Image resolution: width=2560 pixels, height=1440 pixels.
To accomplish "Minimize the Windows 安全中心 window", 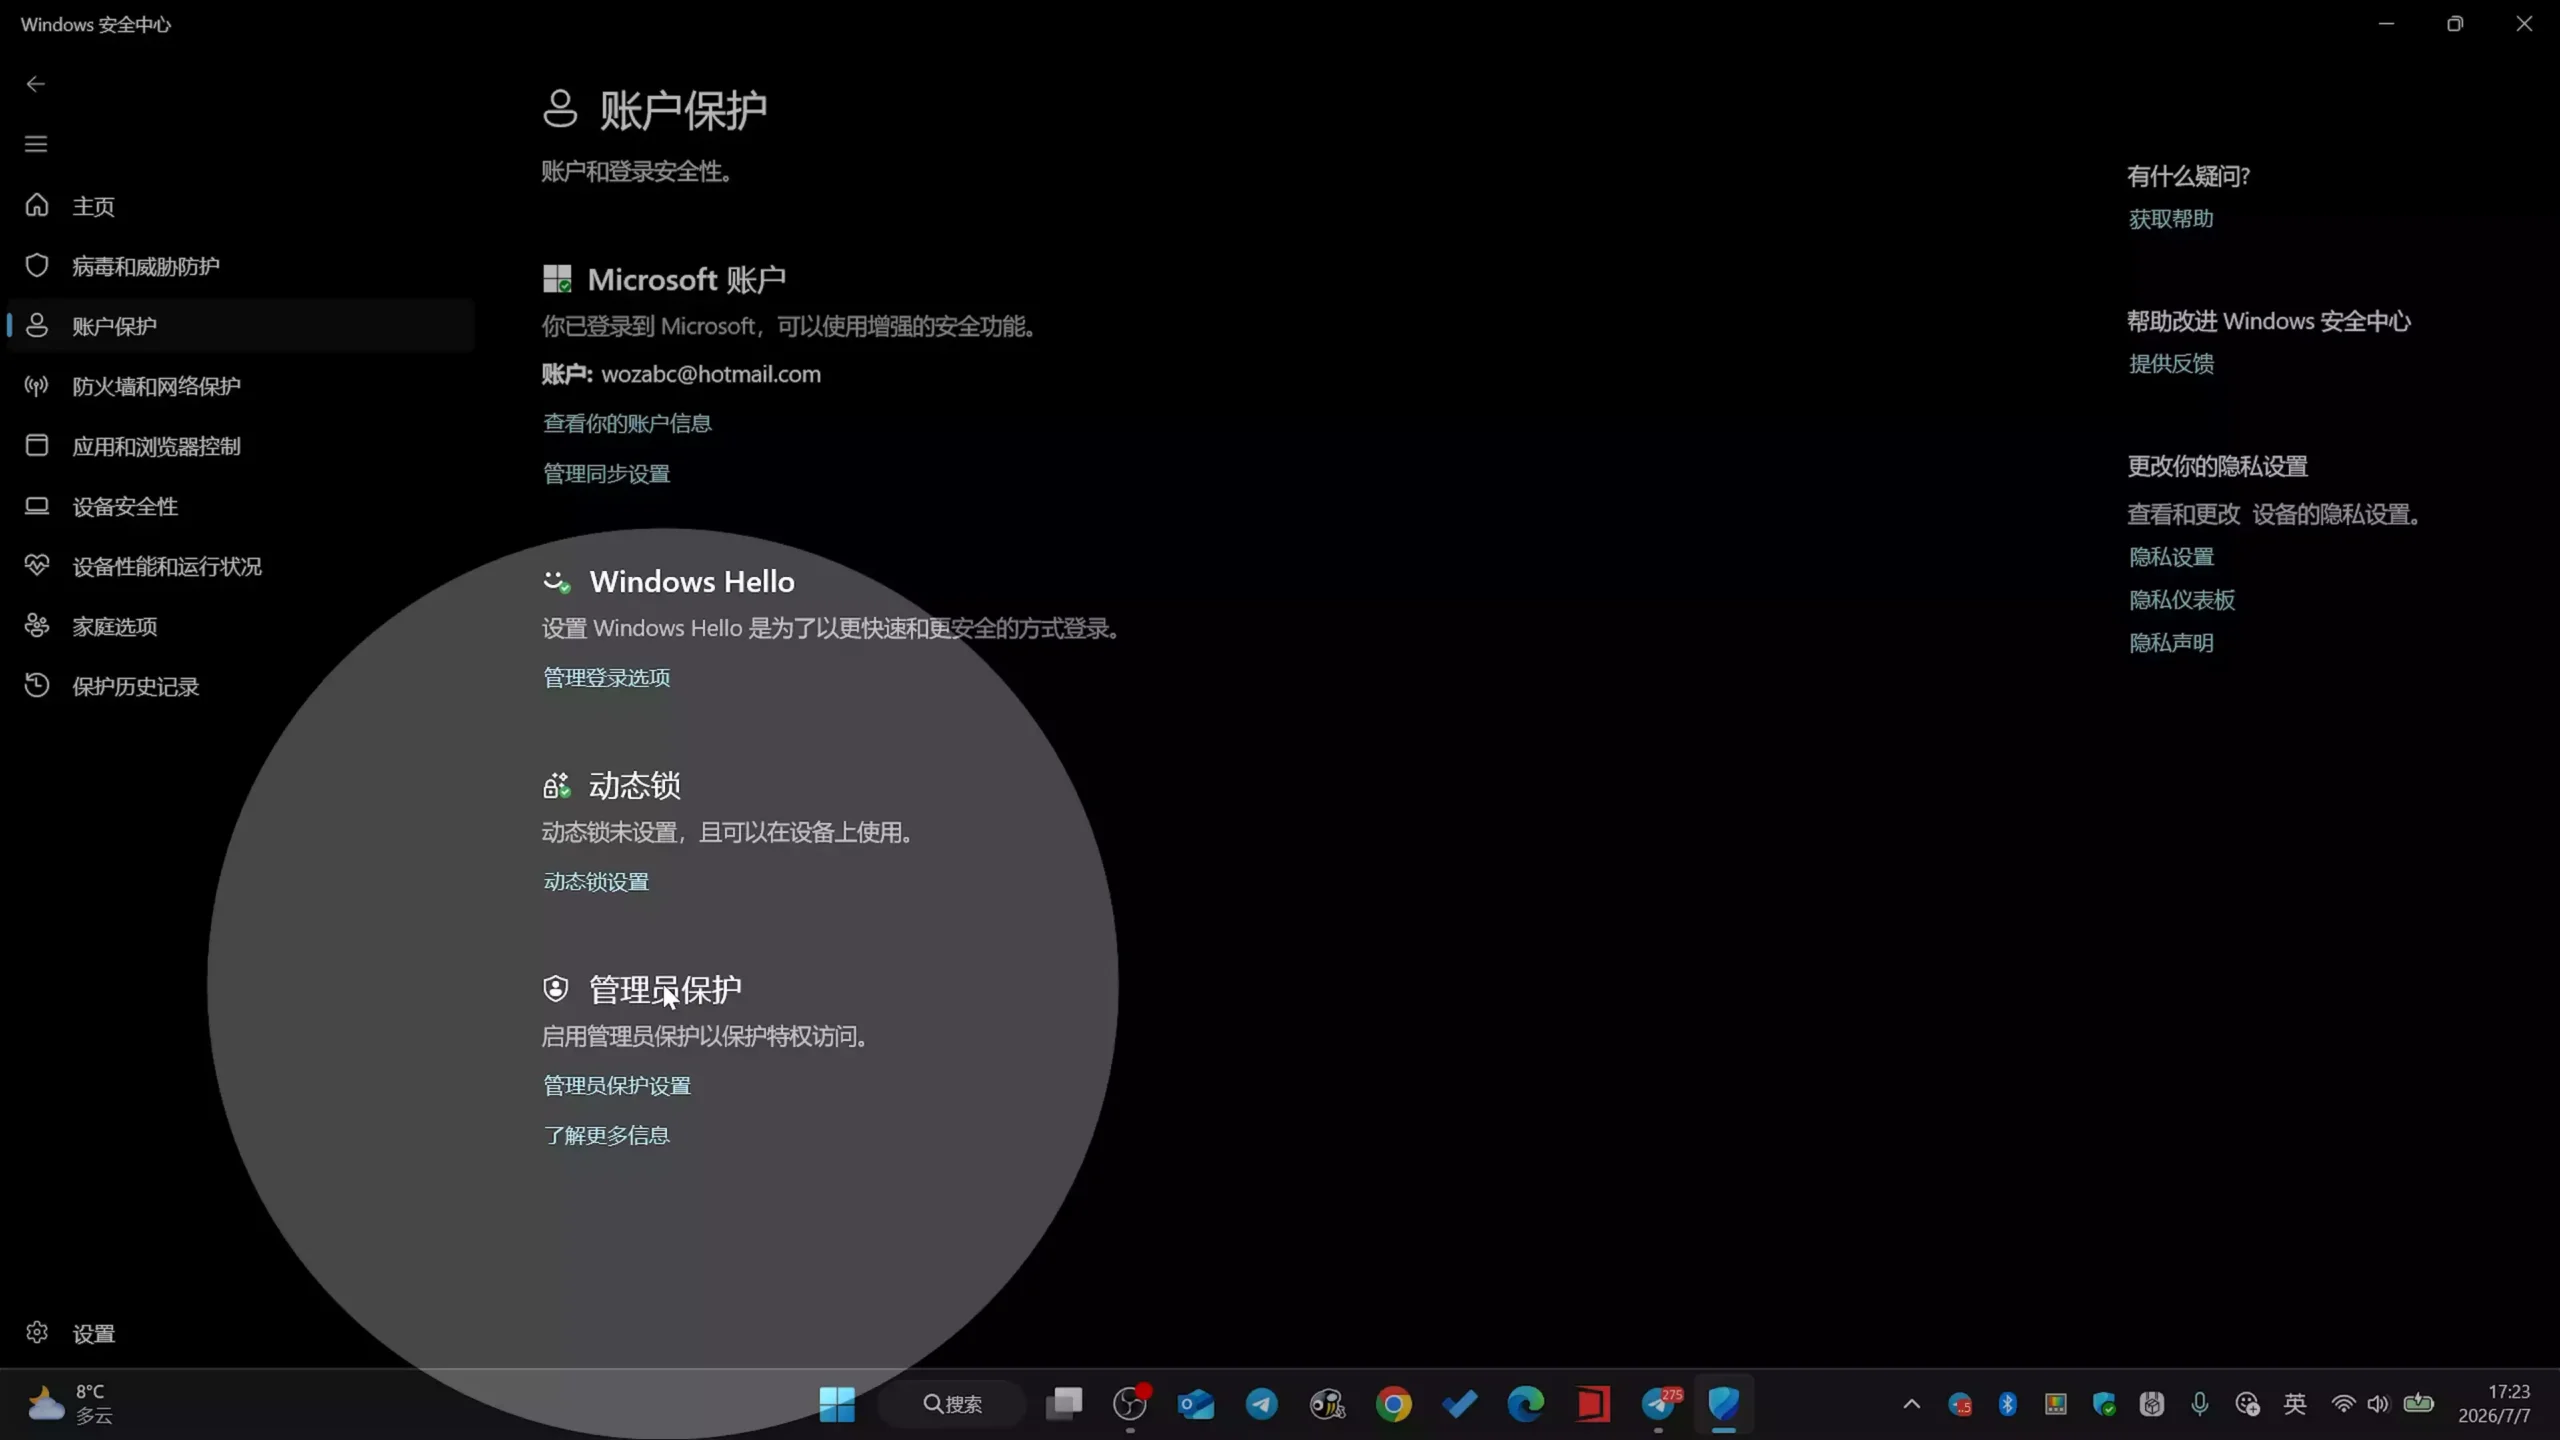I will (2386, 24).
